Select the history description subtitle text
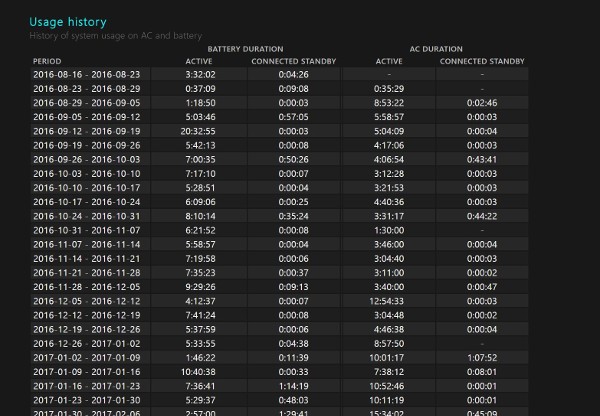600x416 pixels. click(x=116, y=36)
